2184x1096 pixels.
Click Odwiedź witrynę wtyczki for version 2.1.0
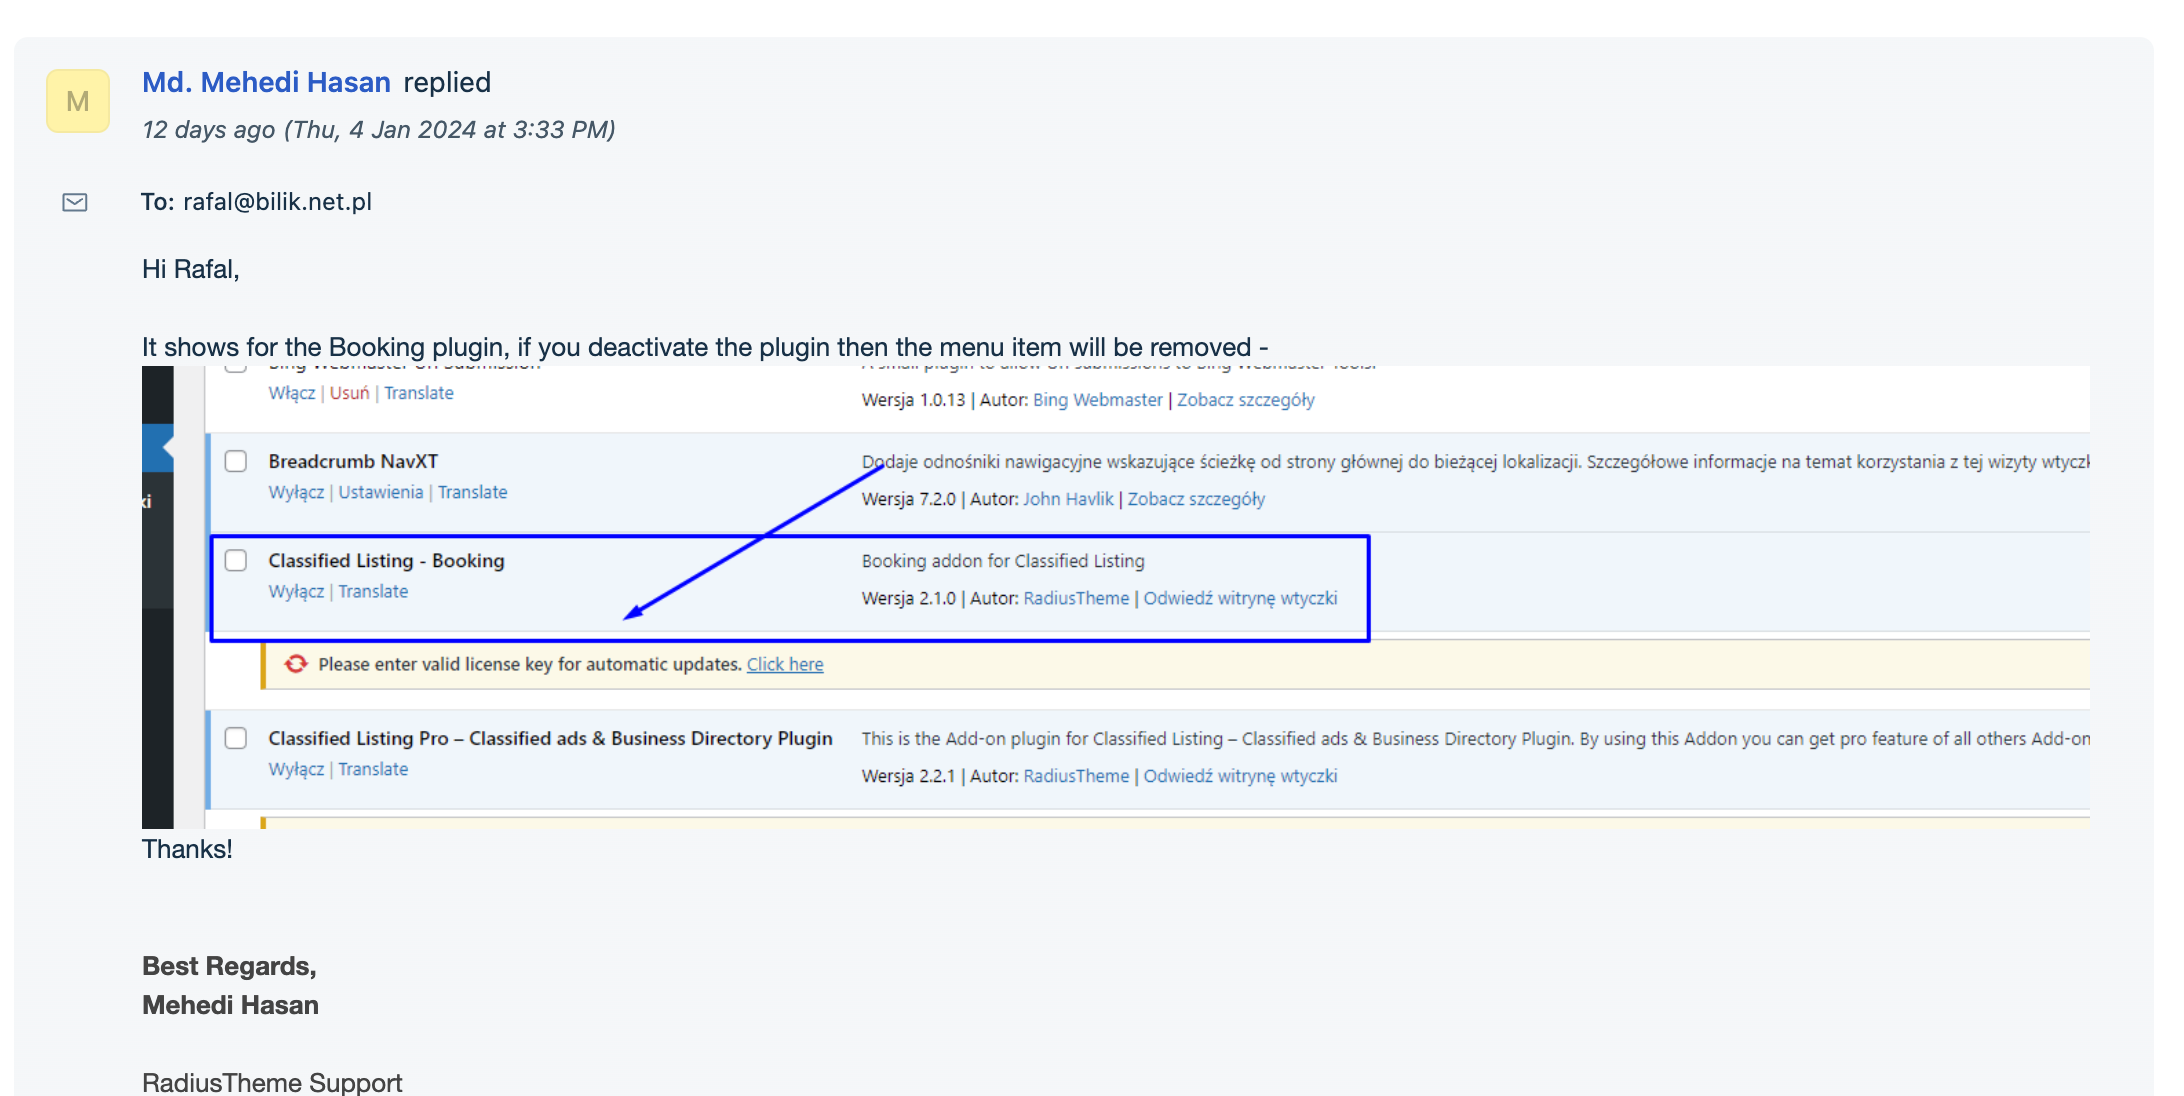[x=1241, y=598]
